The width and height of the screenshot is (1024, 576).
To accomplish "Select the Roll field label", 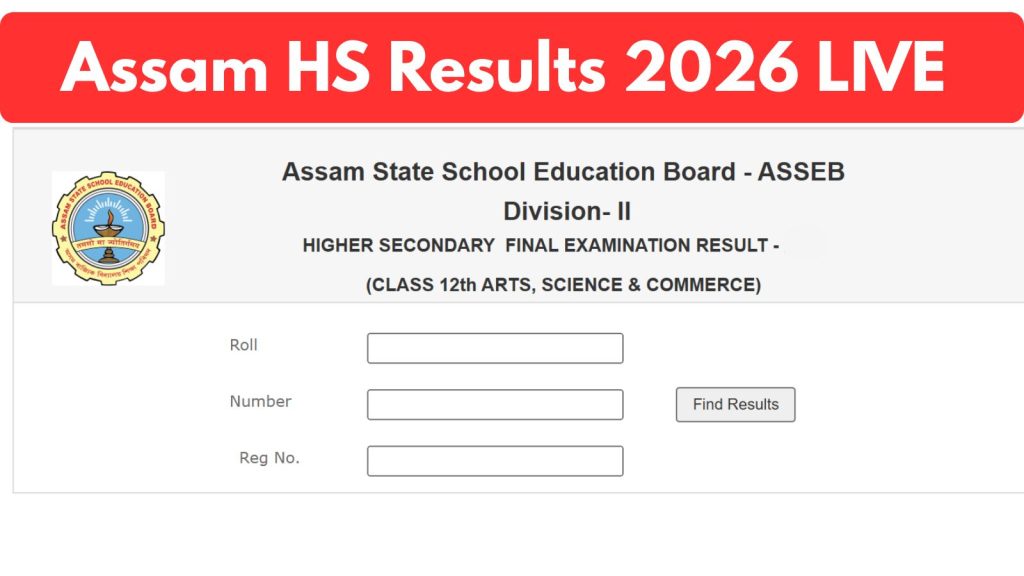I will tap(244, 345).
